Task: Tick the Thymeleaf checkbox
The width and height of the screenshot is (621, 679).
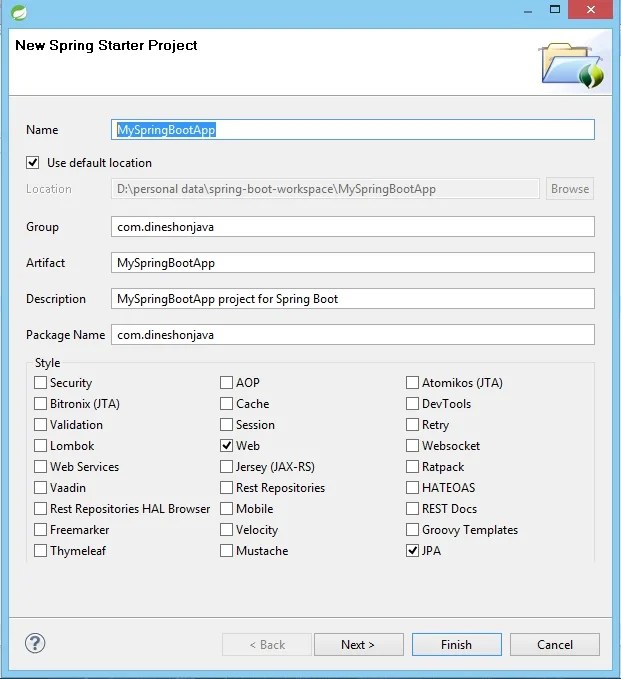Action: tap(40, 551)
